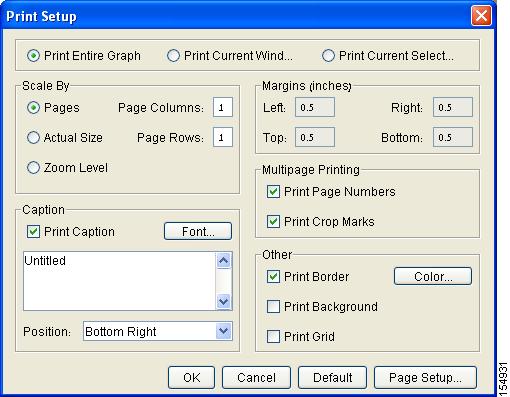This screenshot has height=397, width=510.
Task: Enable Print Background checkbox
Action: coord(273,307)
